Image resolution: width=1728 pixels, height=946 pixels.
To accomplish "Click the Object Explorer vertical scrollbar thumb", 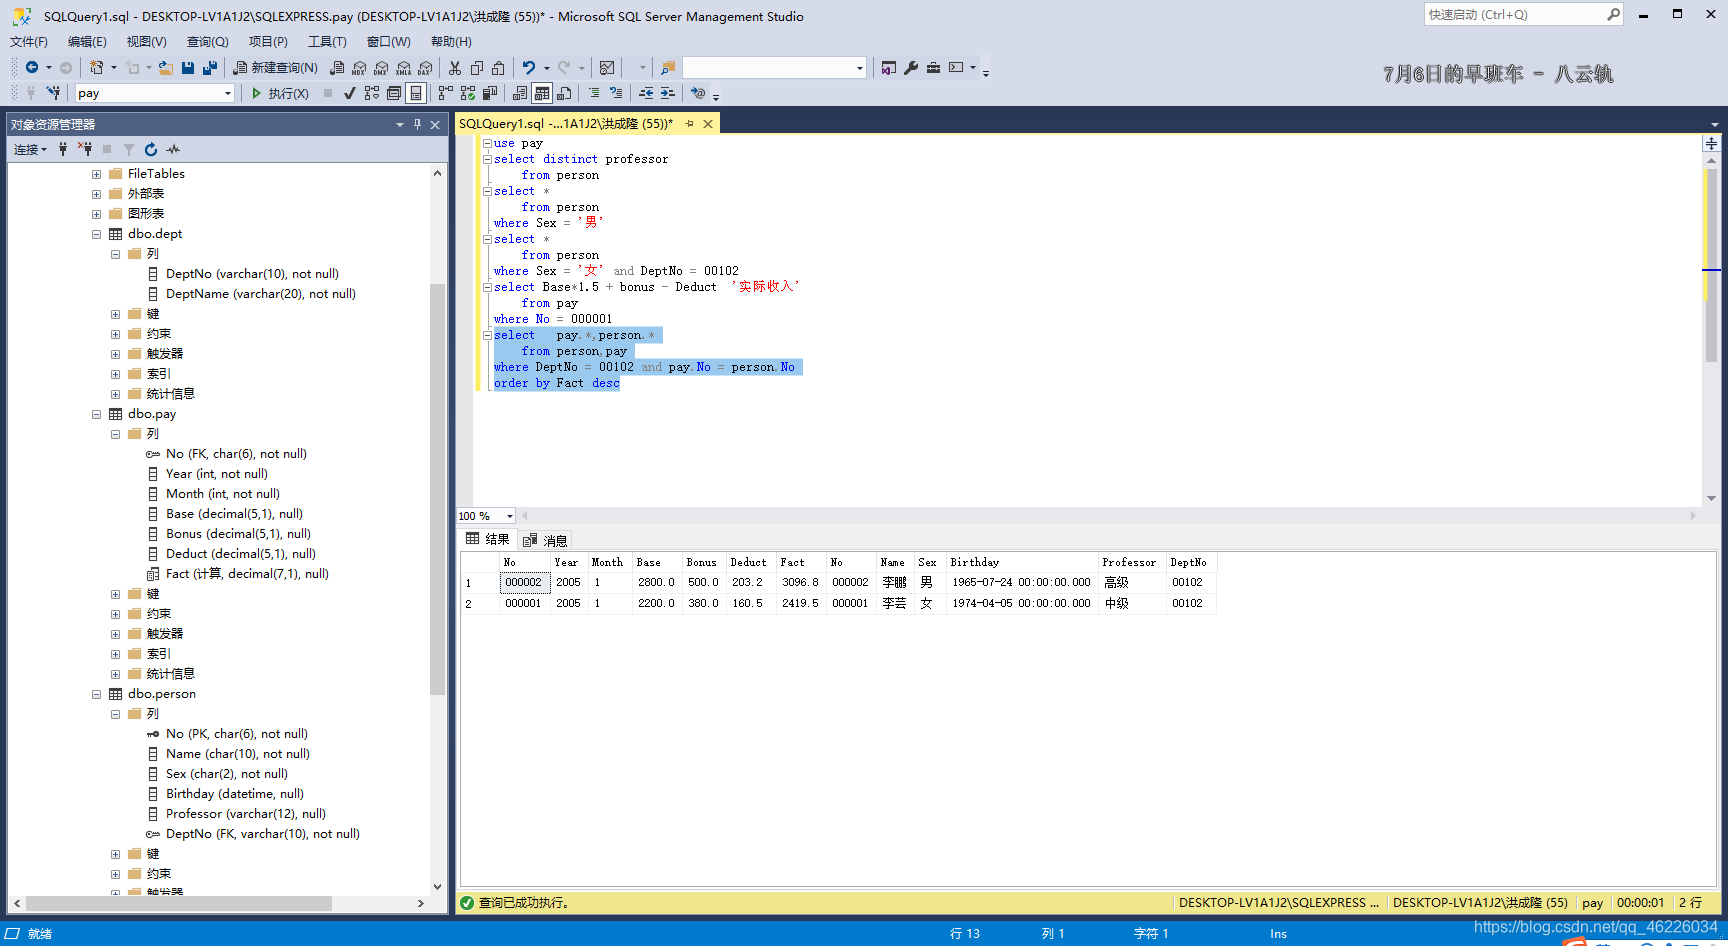I will pos(437,490).
